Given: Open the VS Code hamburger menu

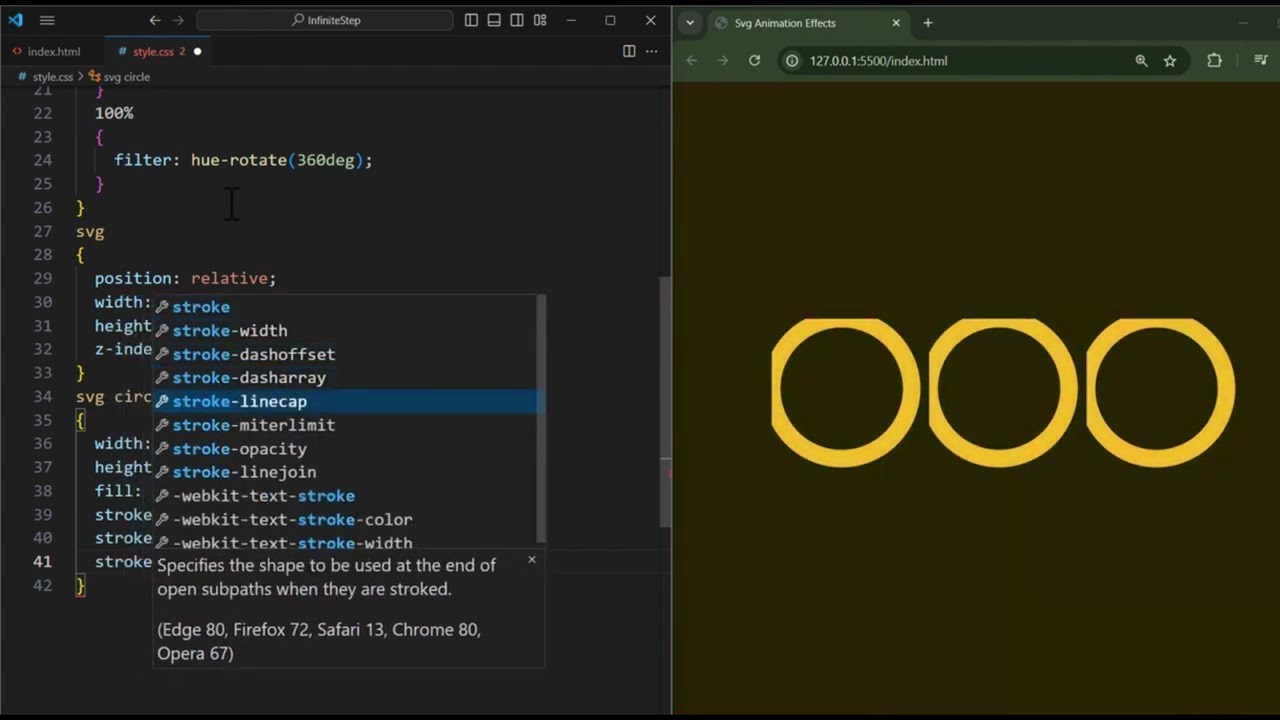Looking at the screenshot, I should click(x=47, y=20).
